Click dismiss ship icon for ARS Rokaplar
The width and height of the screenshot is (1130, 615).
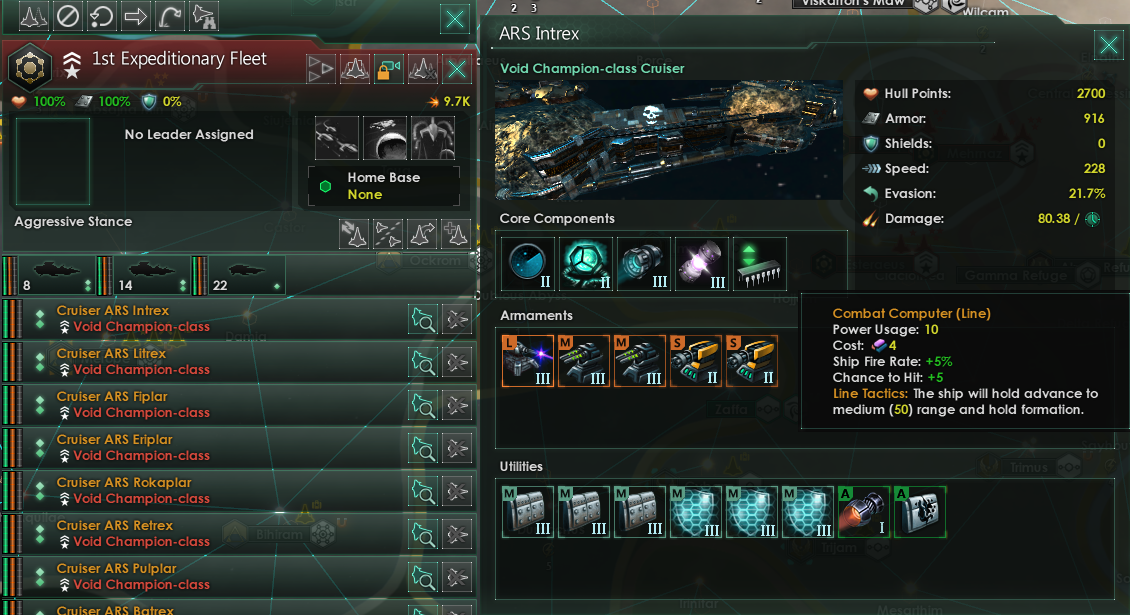click(x=457, y=492)
